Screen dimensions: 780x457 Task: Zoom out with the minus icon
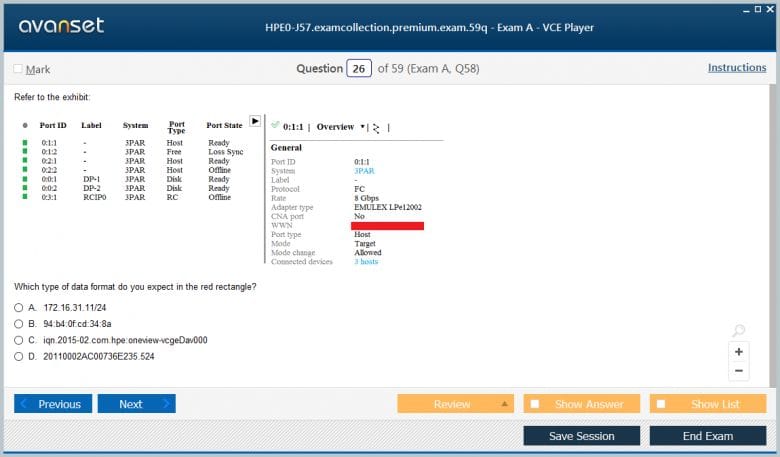[739, 370]
